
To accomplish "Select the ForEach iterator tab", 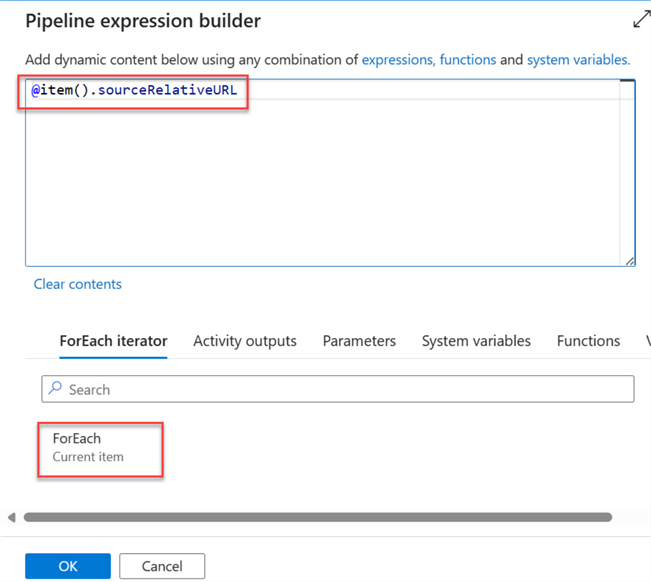I will coord(113,341).
